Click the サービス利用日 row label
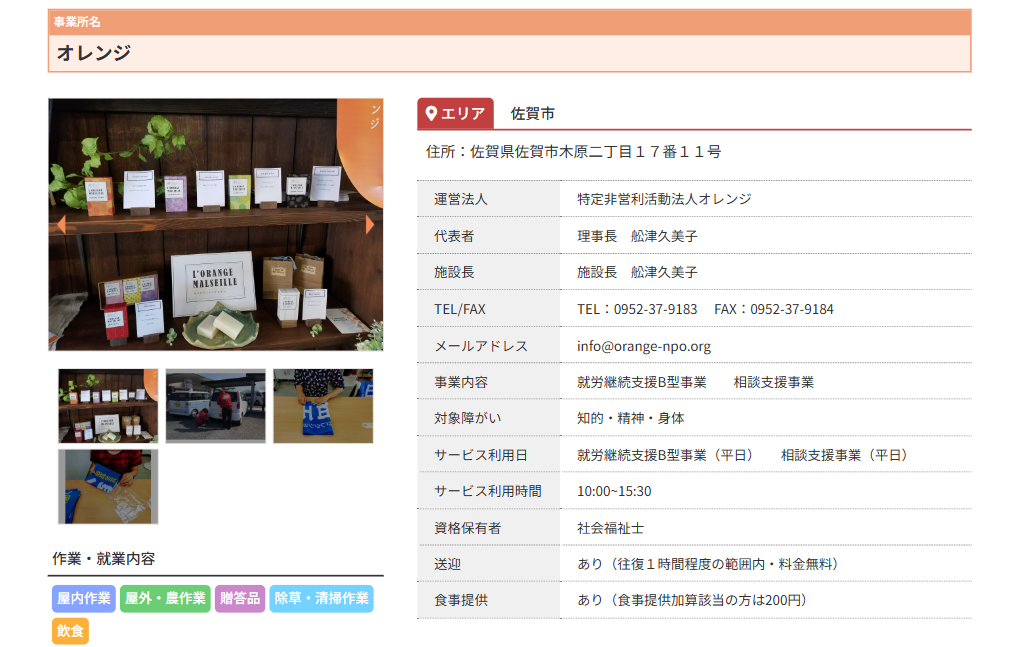 tap(481, 455)
